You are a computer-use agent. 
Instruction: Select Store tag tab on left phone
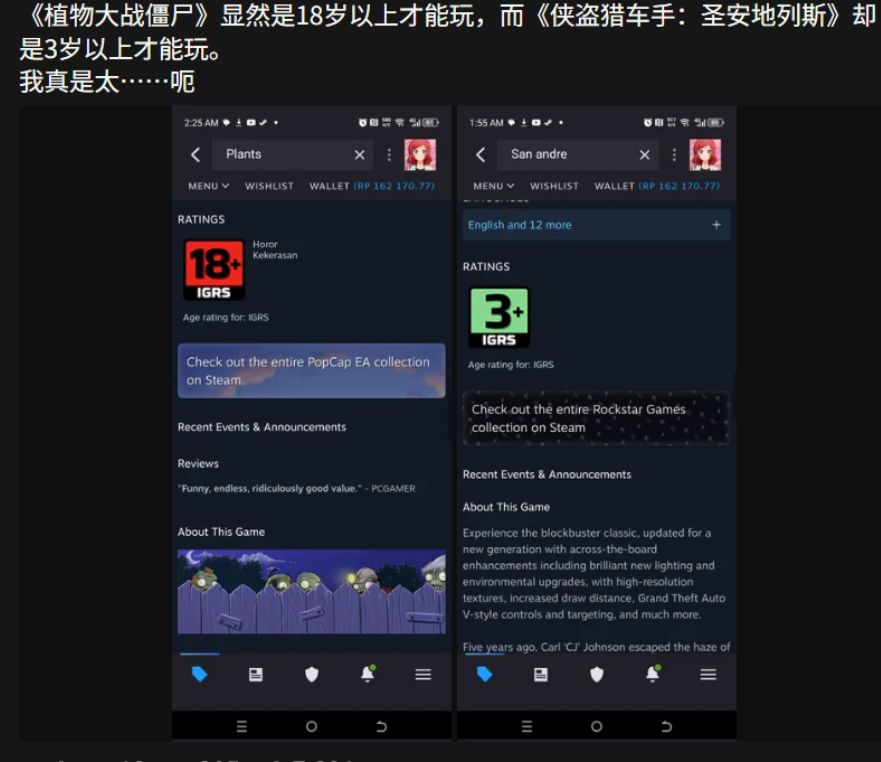tap(199, 674)
